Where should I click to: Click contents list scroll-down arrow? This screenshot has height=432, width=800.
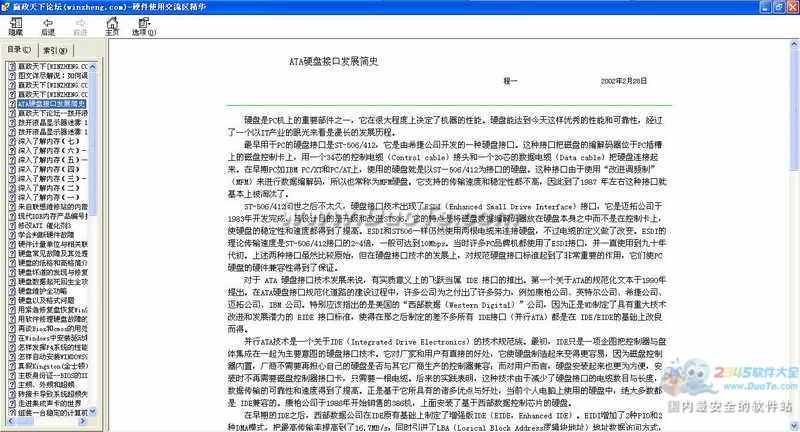click(x=92, y=412)
